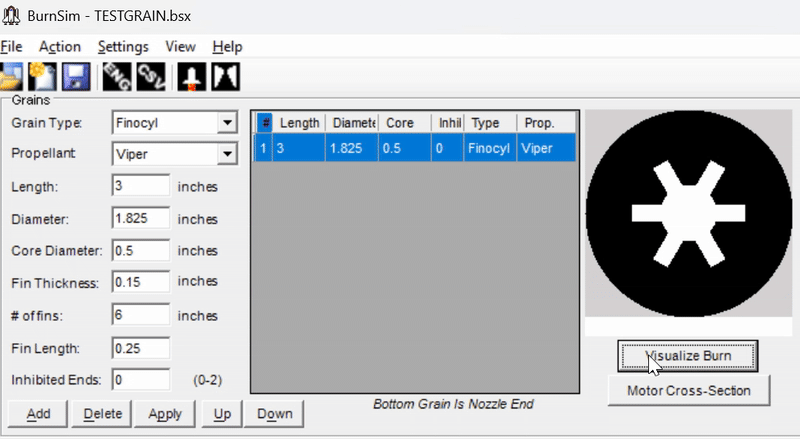Click the Apply button
The image size is (800, 439).
tap(165, 413)
